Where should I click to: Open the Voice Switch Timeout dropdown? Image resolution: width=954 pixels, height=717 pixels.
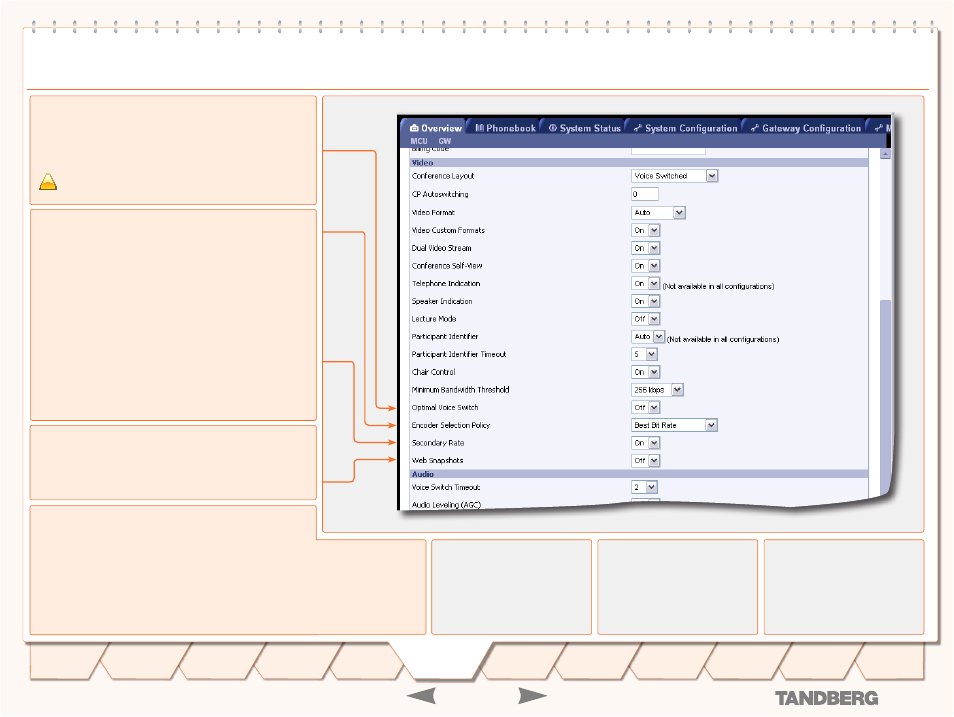[644, 487]
